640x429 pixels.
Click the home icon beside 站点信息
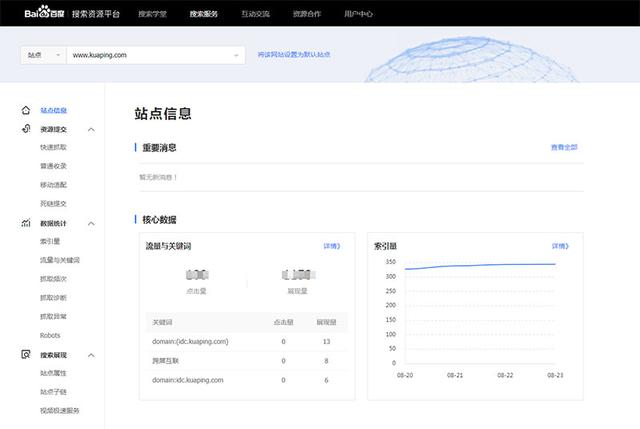26,110
